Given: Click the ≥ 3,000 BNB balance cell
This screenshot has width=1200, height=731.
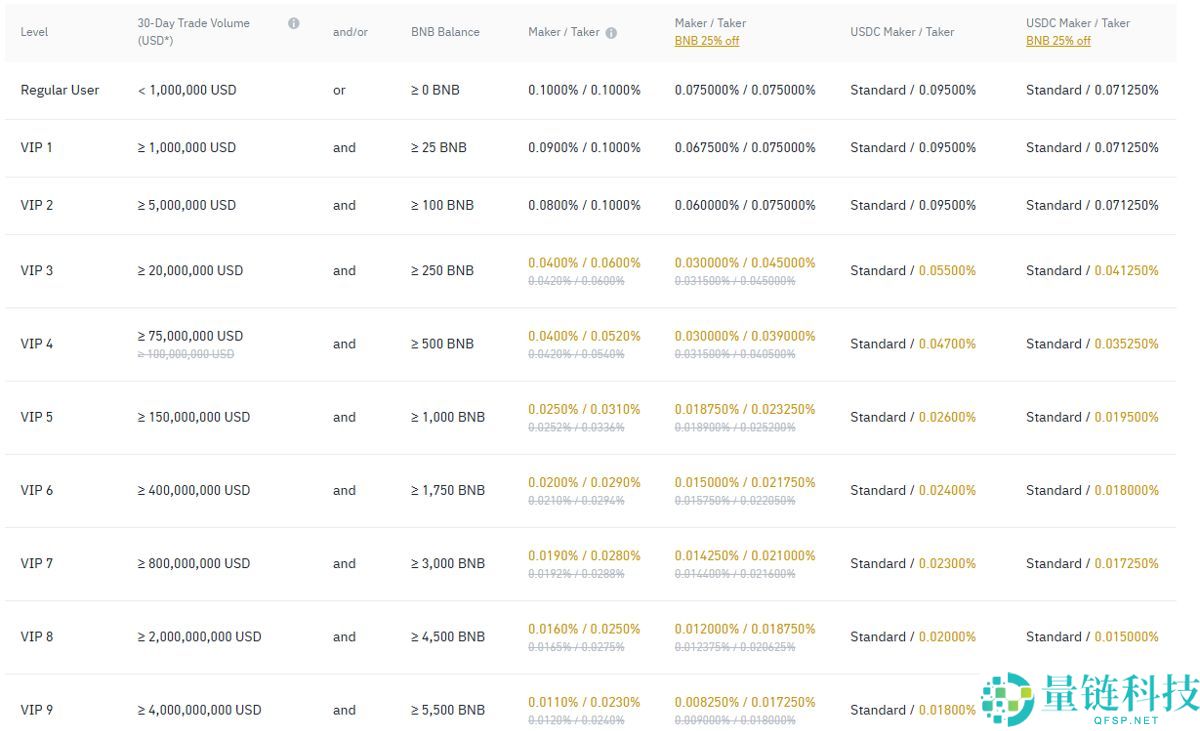Looking at the screenshot, I should click(448, 563).
